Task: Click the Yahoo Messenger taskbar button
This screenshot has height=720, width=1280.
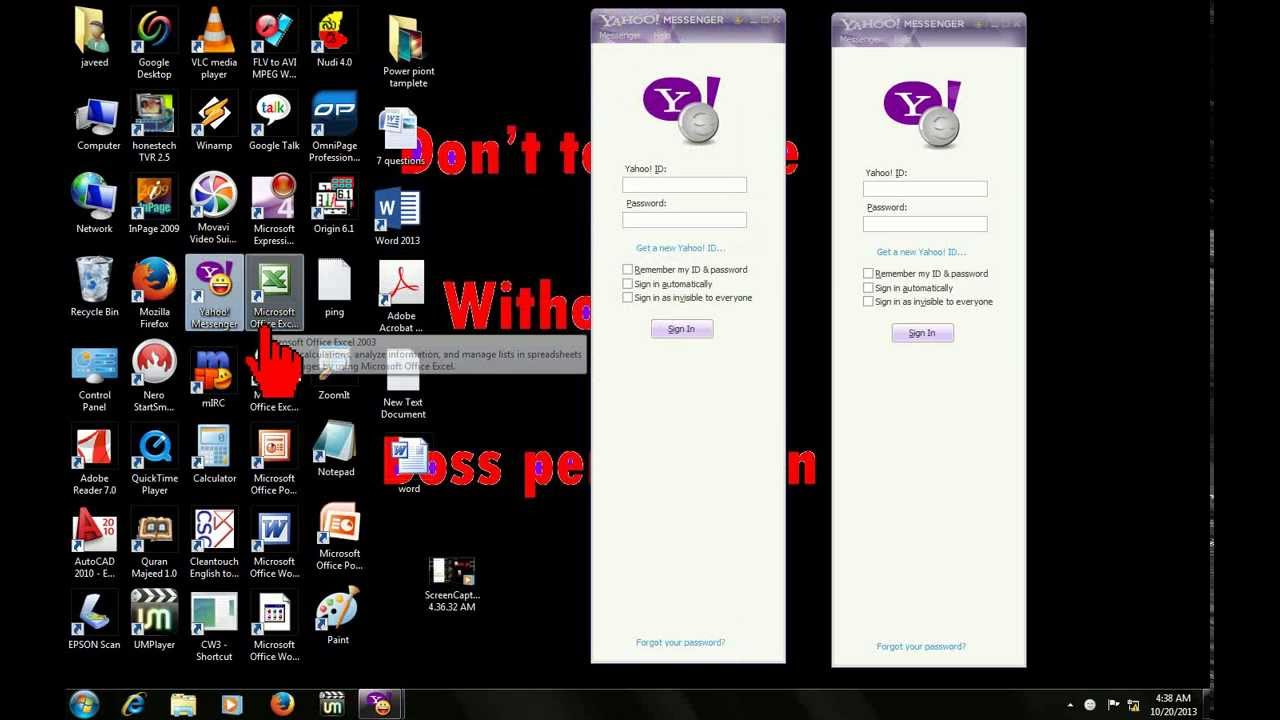Action: click(380, 704)
